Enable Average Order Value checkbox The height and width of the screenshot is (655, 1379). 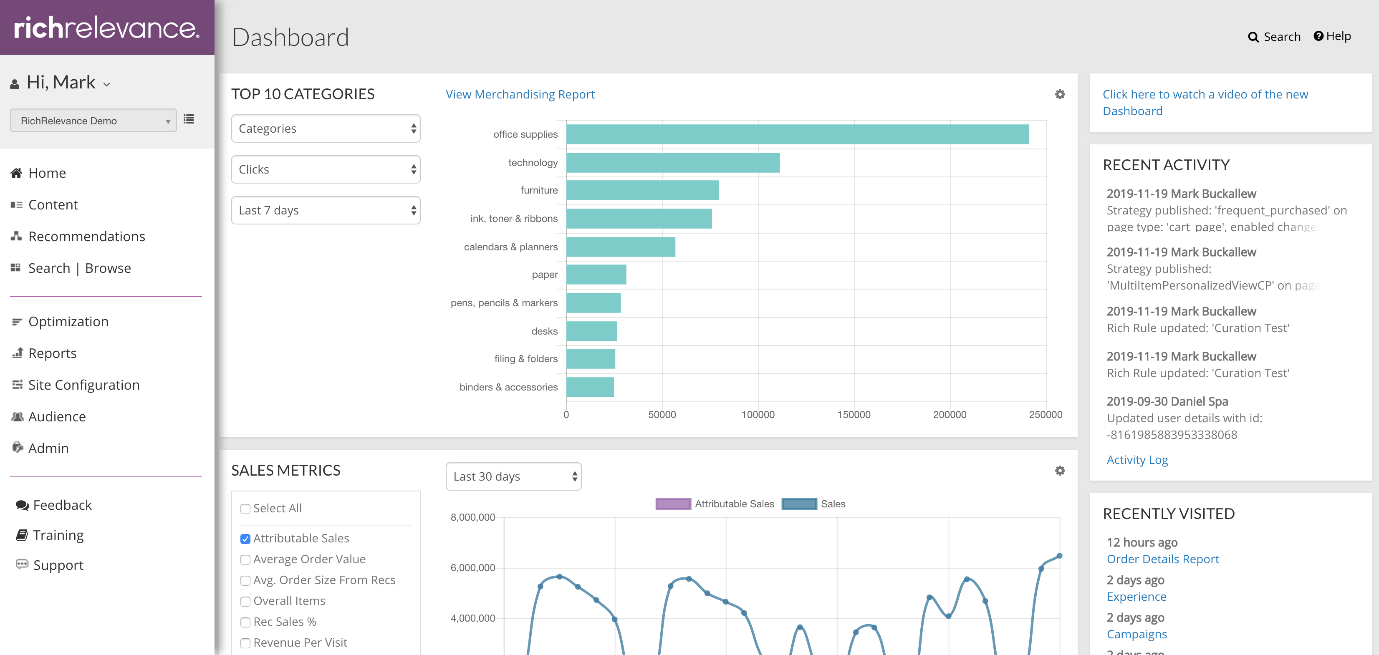click(245, 560)
